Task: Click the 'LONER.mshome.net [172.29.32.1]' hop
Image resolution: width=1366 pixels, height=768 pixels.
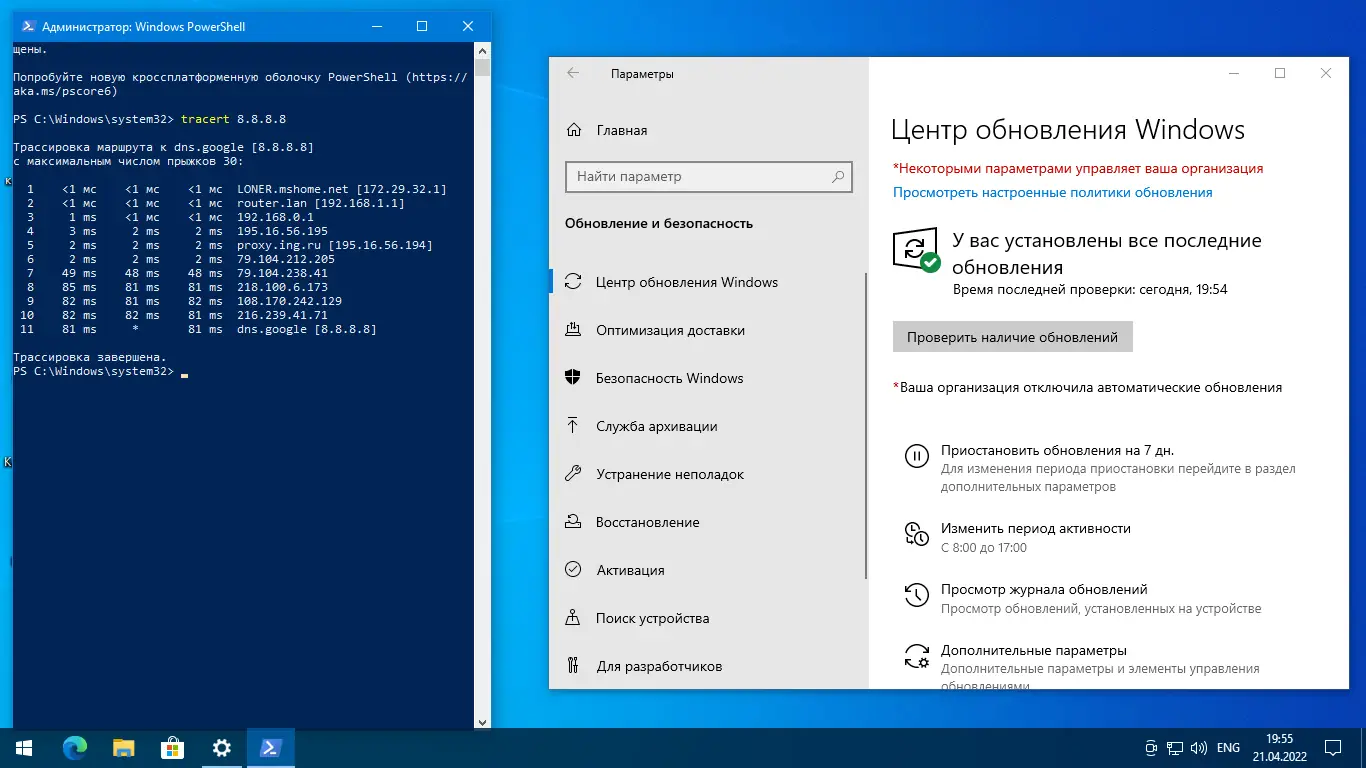Action: pos(342,189)
